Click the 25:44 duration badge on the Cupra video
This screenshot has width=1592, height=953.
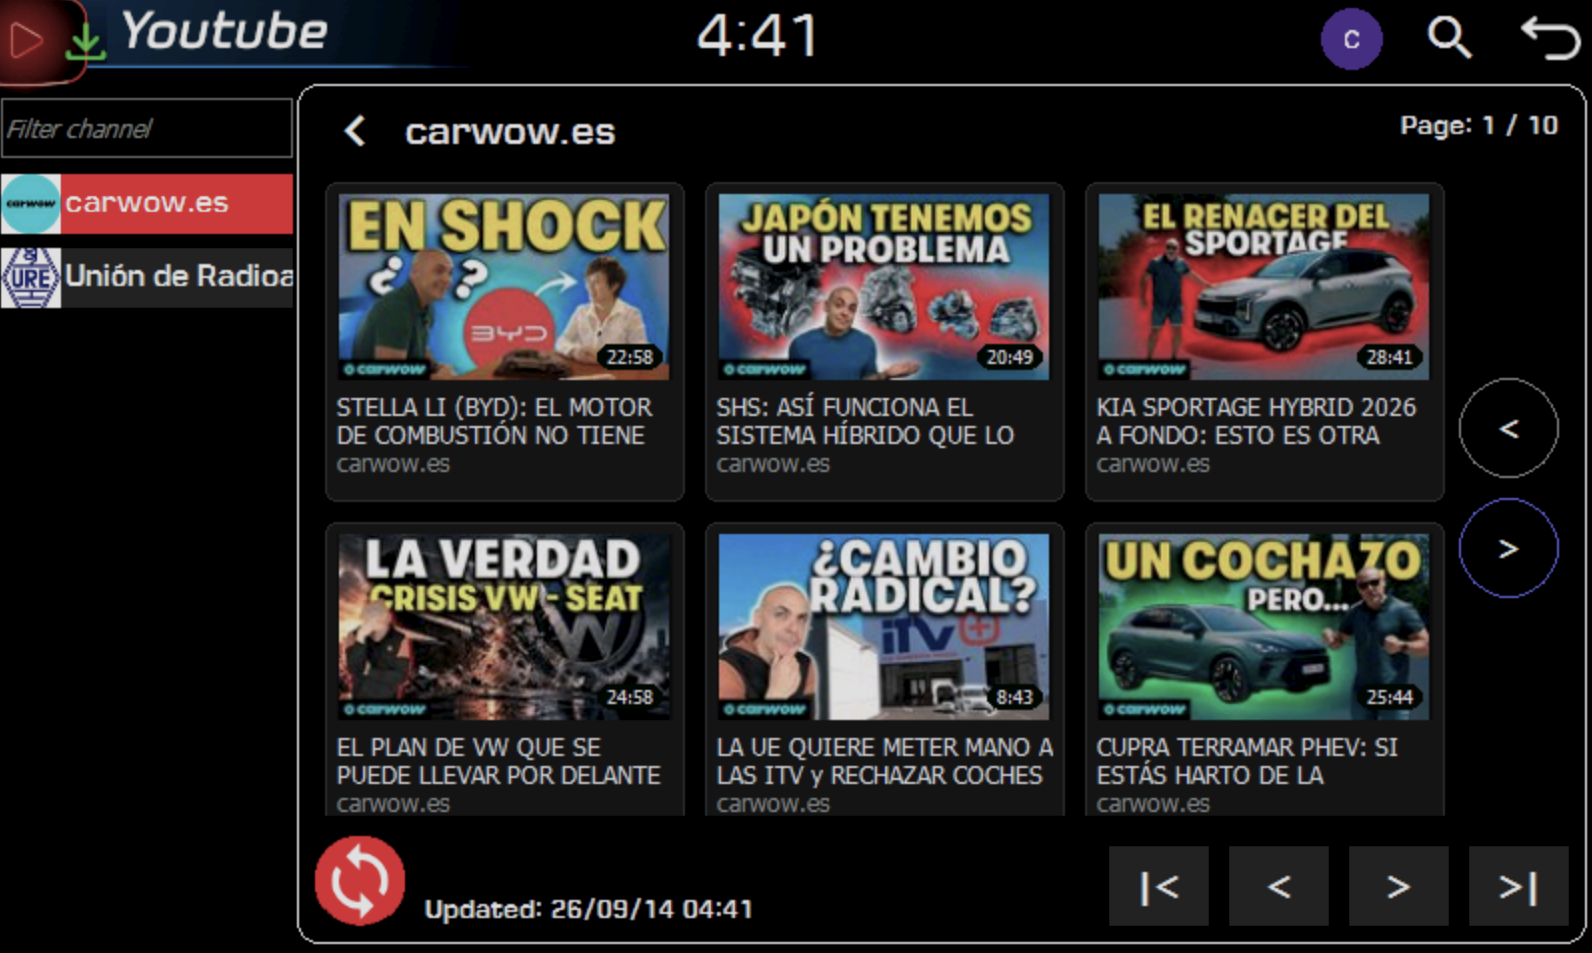(x=1389, y=697)
